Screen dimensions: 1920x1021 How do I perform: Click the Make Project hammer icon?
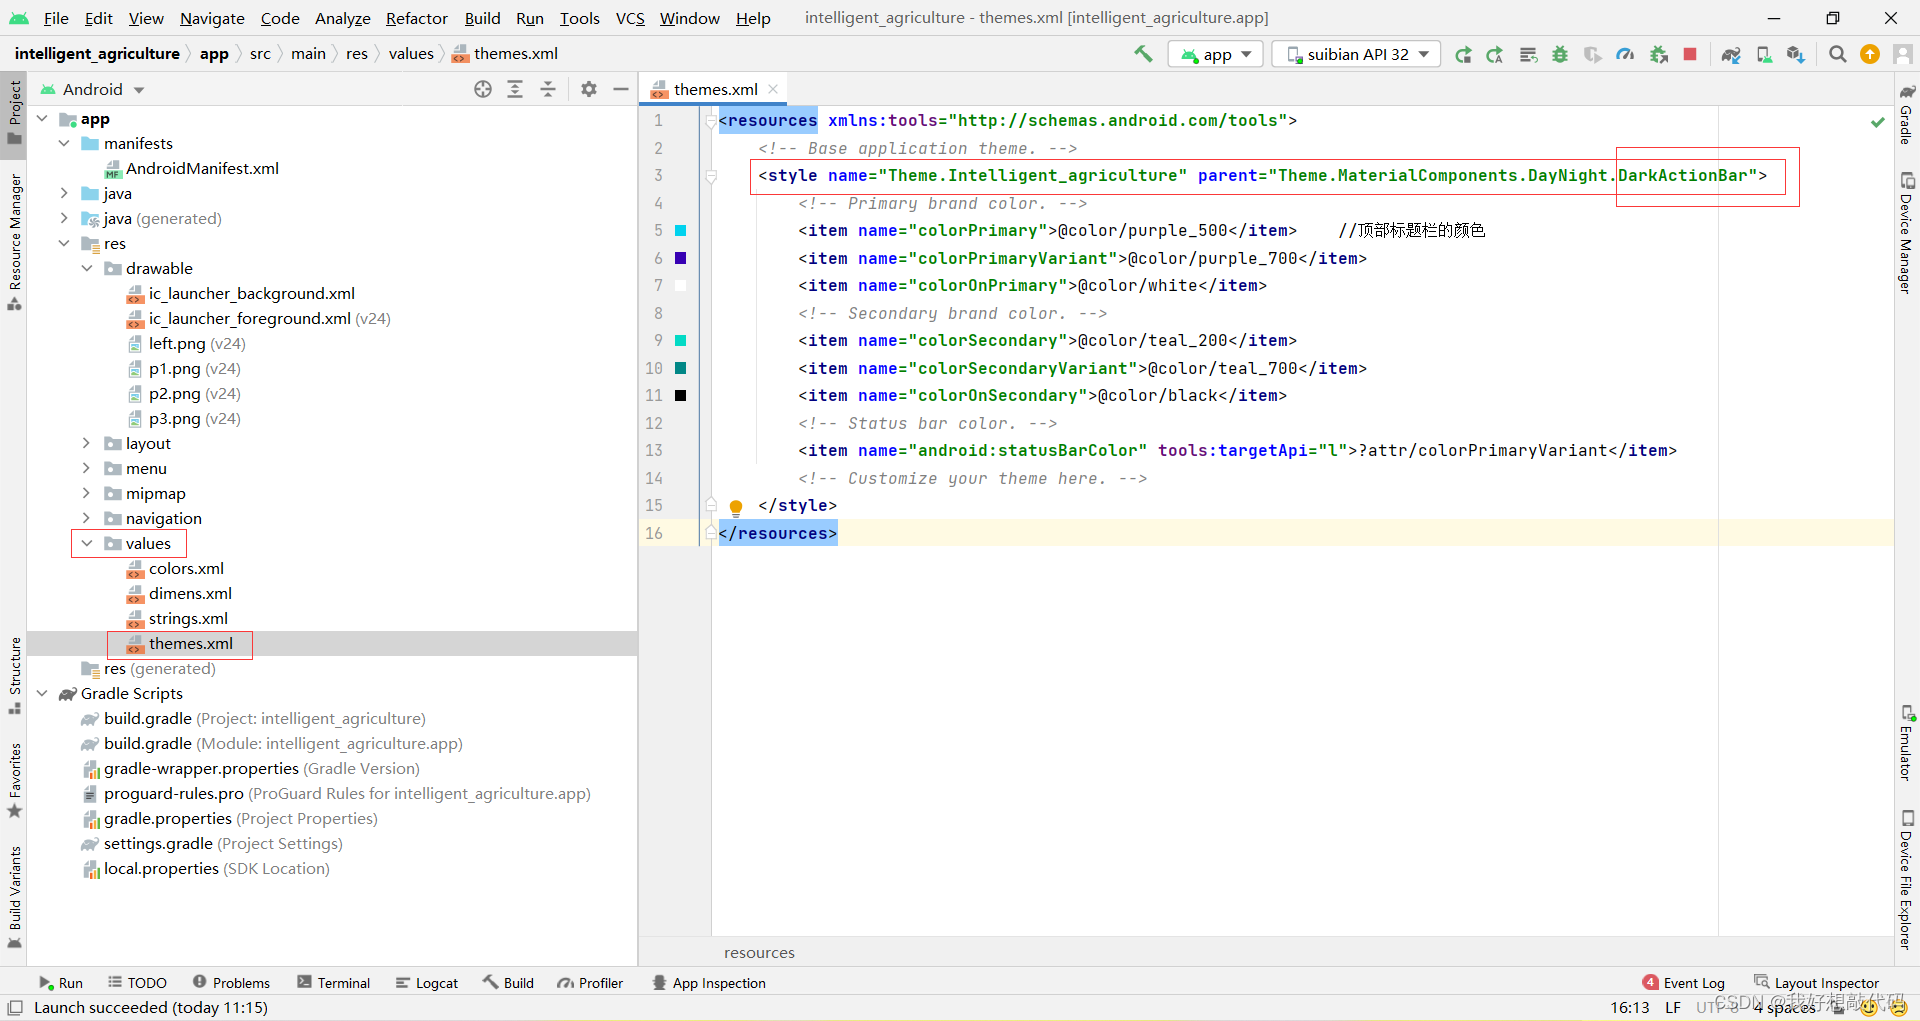tap(1143, 54)
